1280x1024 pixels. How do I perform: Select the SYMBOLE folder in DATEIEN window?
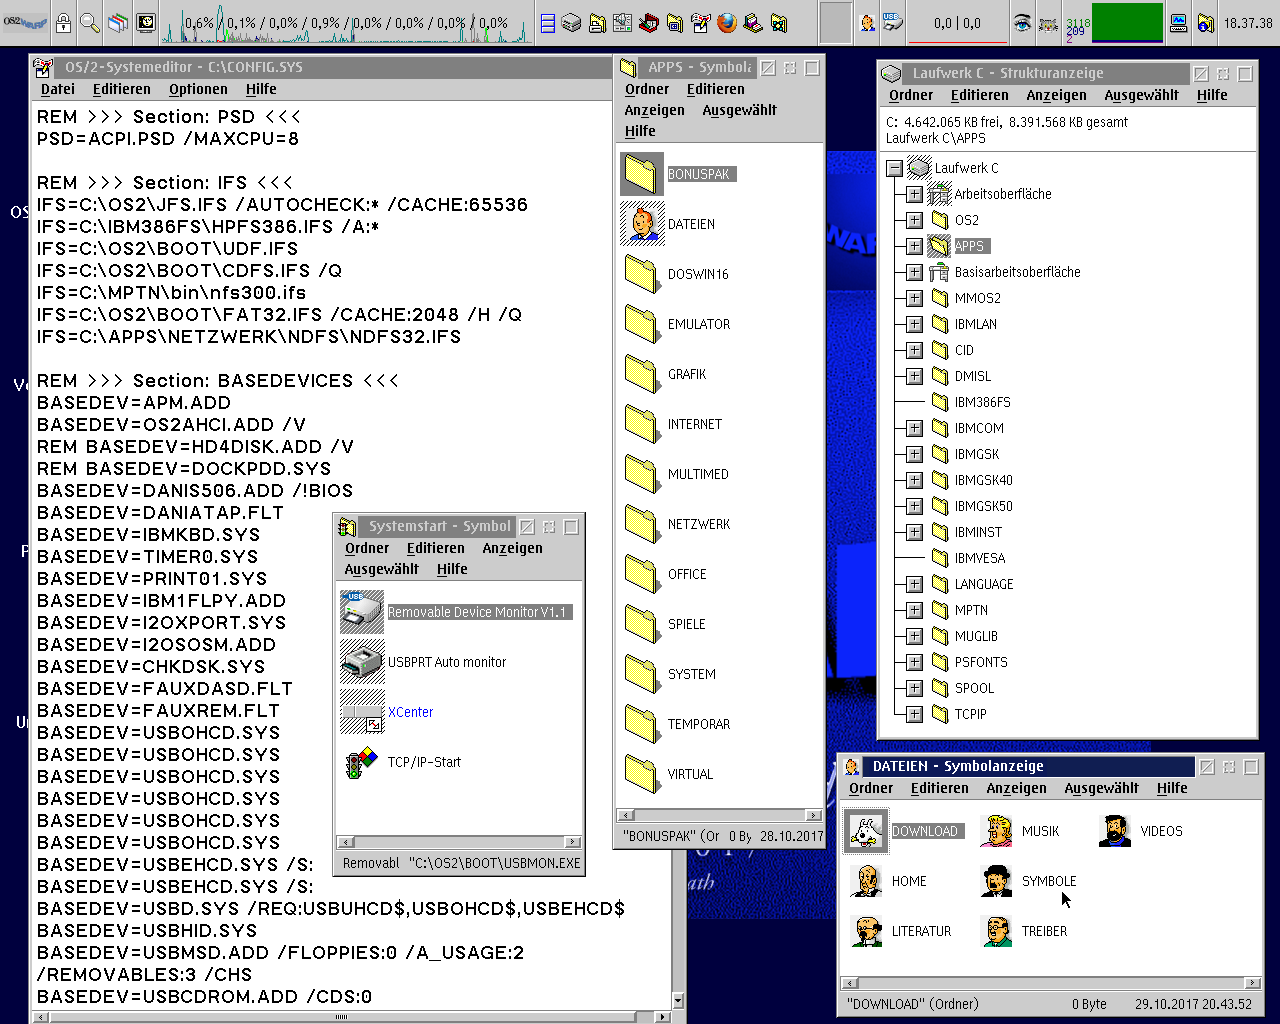tap(996, 881)
